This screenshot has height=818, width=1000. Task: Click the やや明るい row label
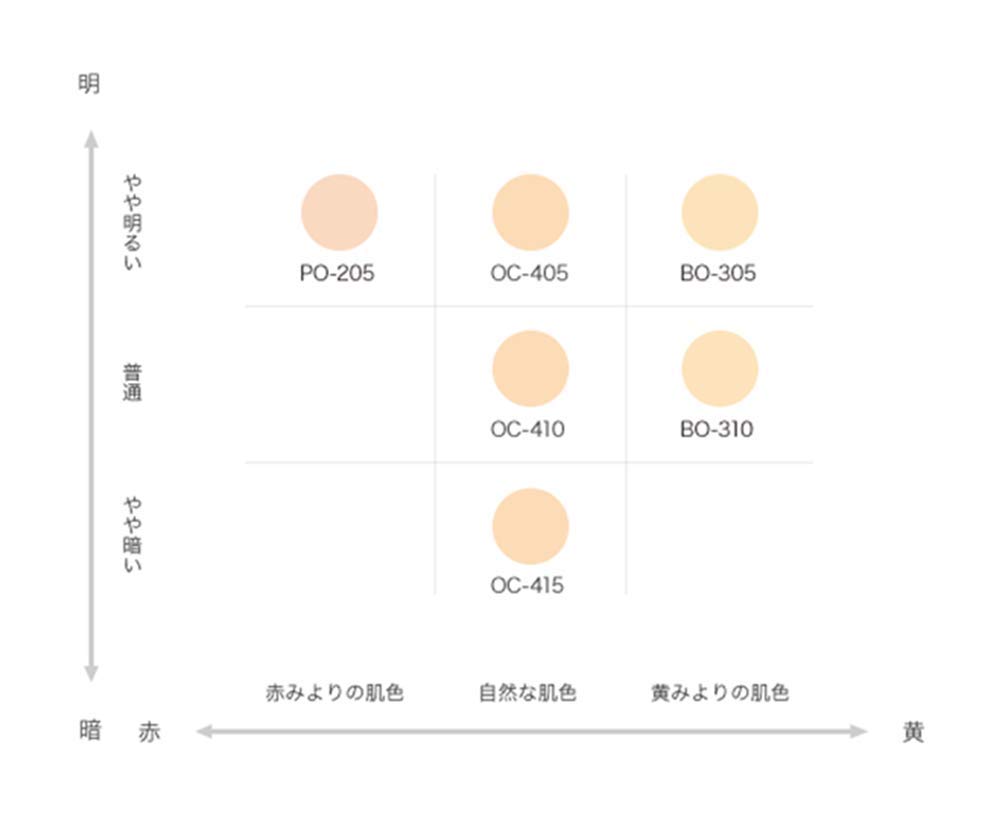tap(133, 223)
